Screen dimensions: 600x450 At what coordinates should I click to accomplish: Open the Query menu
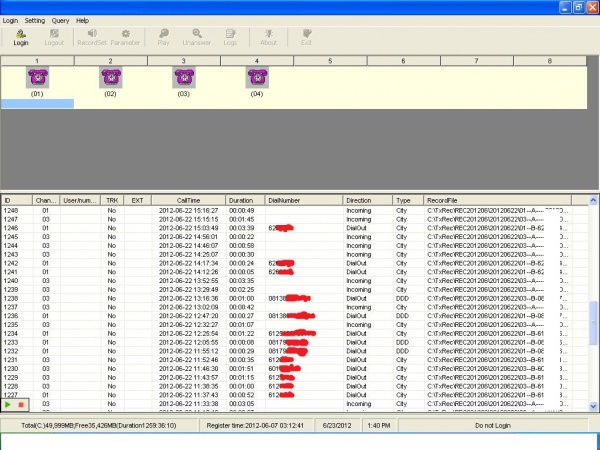click(x=61, y=20)
